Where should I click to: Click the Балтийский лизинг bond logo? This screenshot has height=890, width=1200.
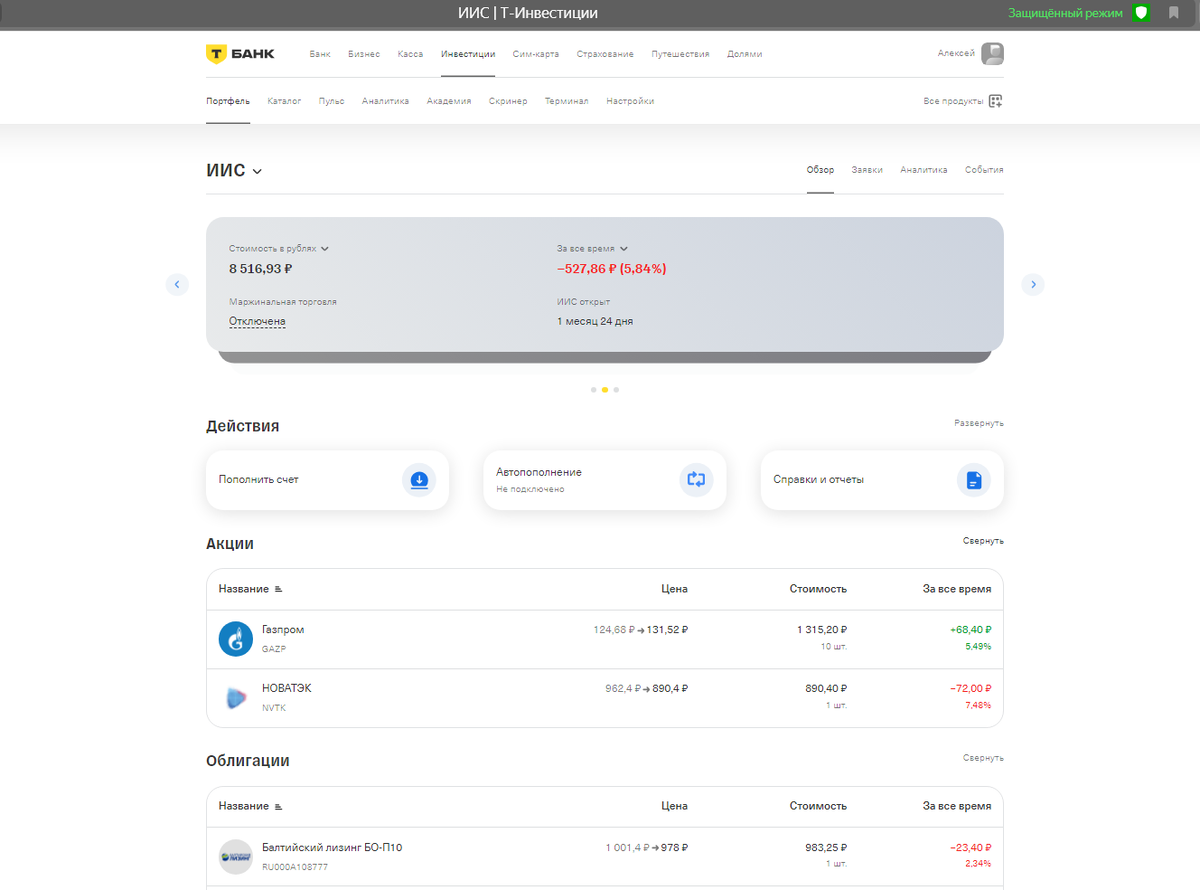pyautogui.click(x=236, y=857)
